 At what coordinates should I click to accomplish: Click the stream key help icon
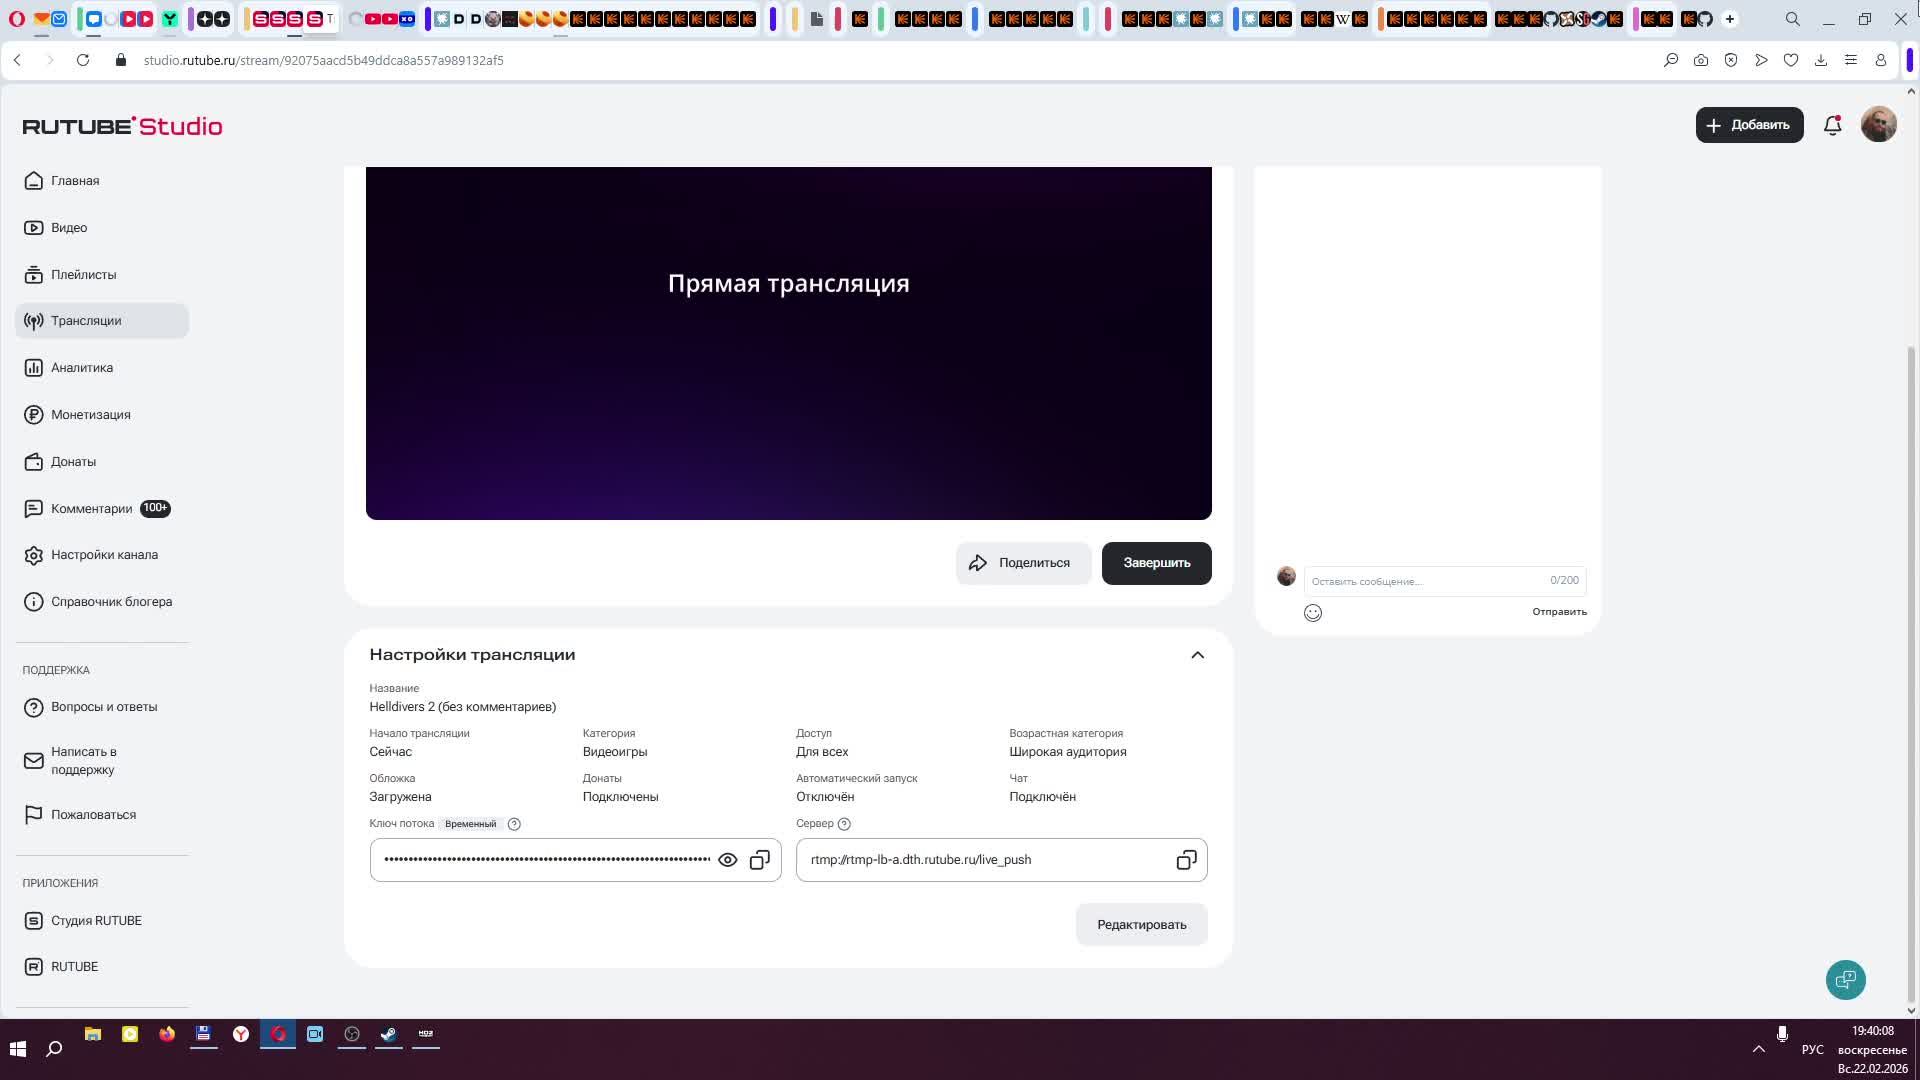click(x=514, y=824)
